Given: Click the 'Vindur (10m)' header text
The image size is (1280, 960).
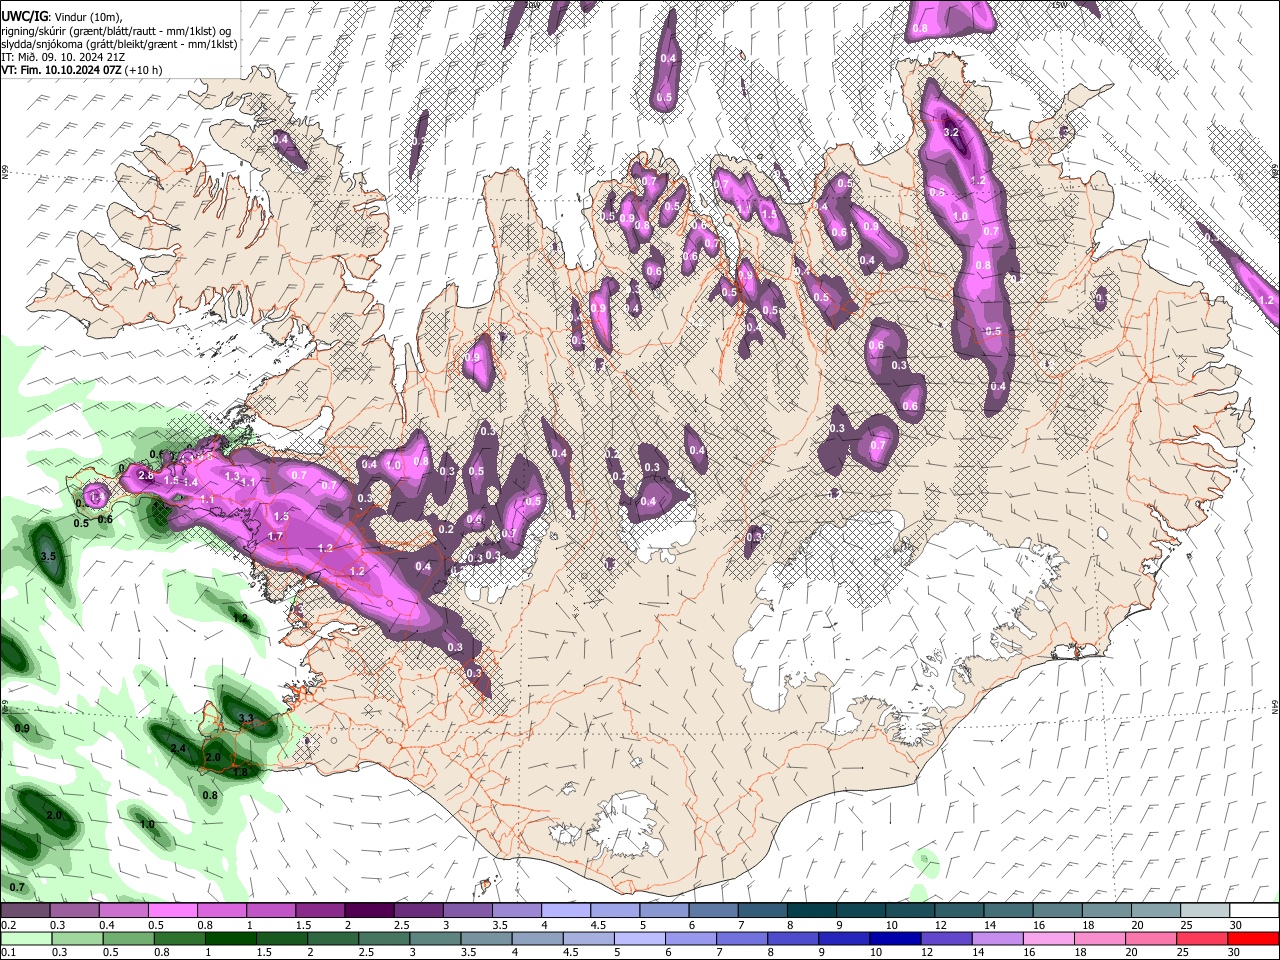Looking at the screenshot, I should click(90, 17).
